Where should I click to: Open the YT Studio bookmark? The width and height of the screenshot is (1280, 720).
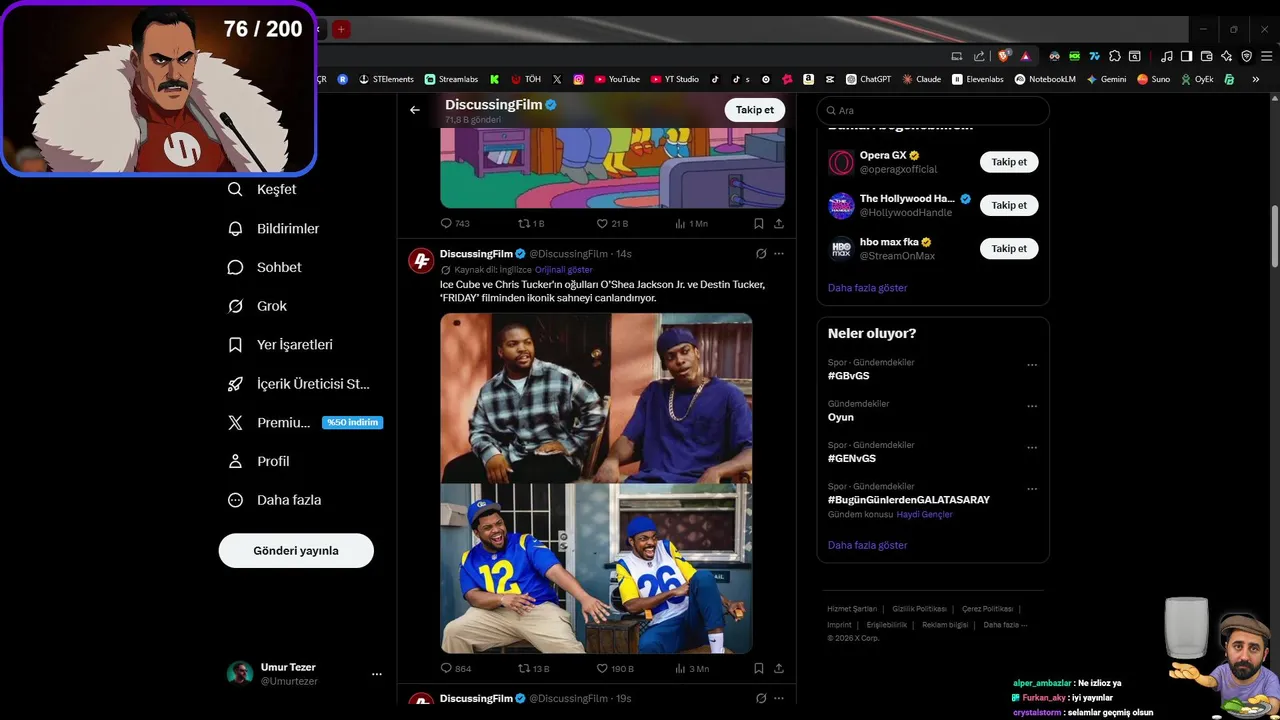point(675,79)
